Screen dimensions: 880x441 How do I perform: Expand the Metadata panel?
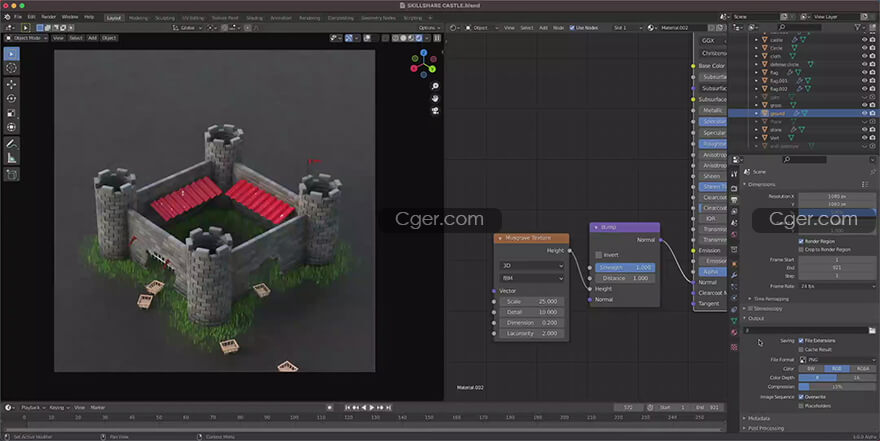coord(759,418)
